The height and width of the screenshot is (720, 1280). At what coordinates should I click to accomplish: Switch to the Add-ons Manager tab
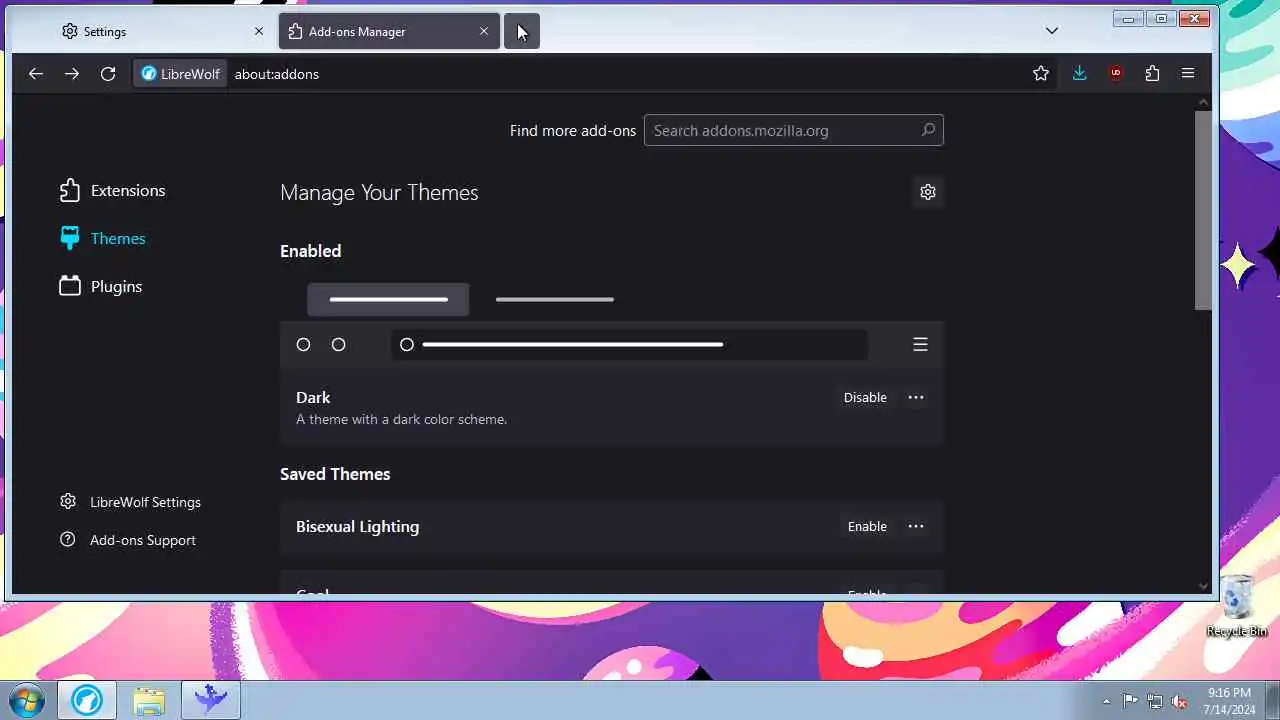(x=389, y=31)
